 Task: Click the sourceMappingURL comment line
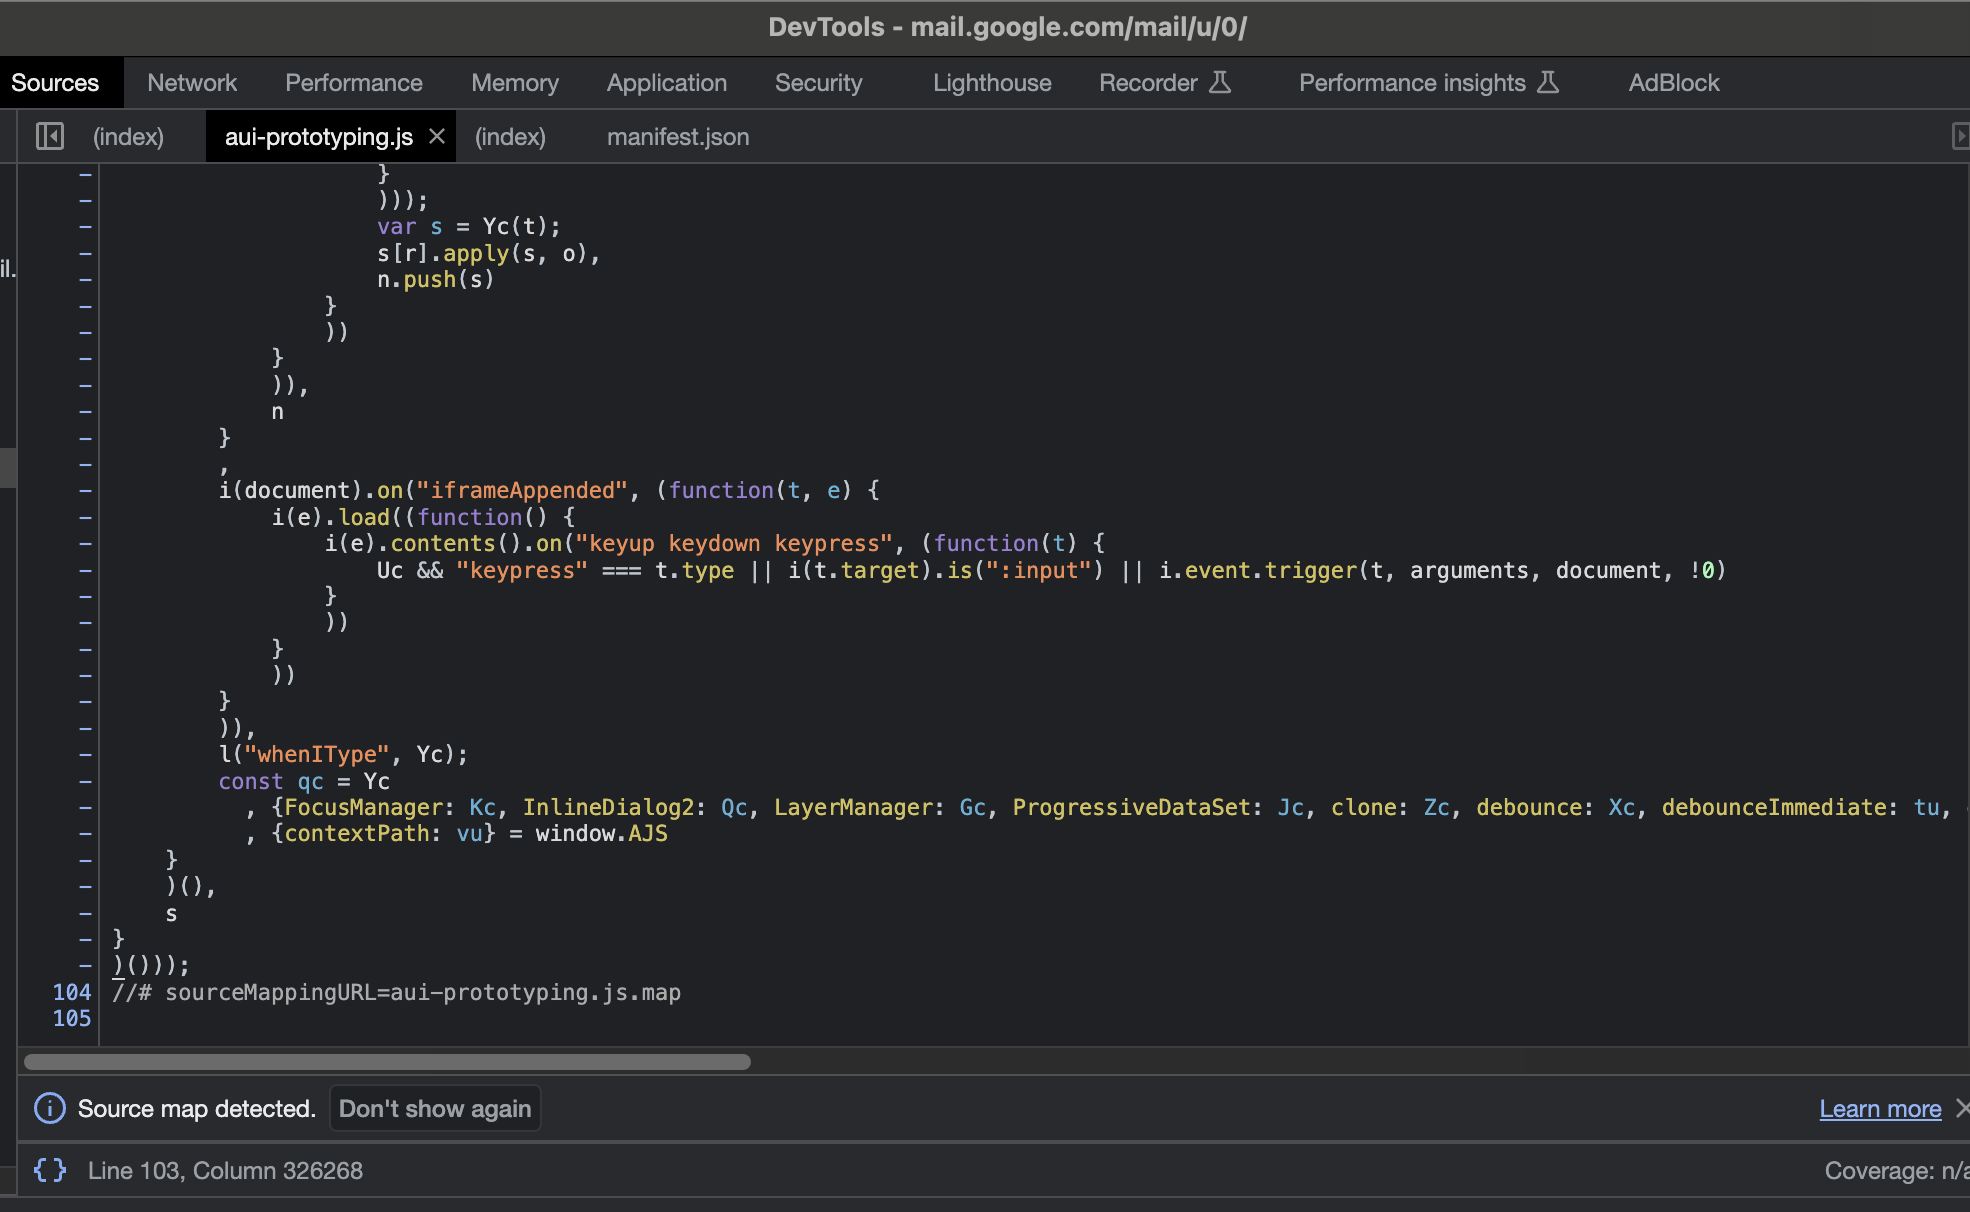397,992
